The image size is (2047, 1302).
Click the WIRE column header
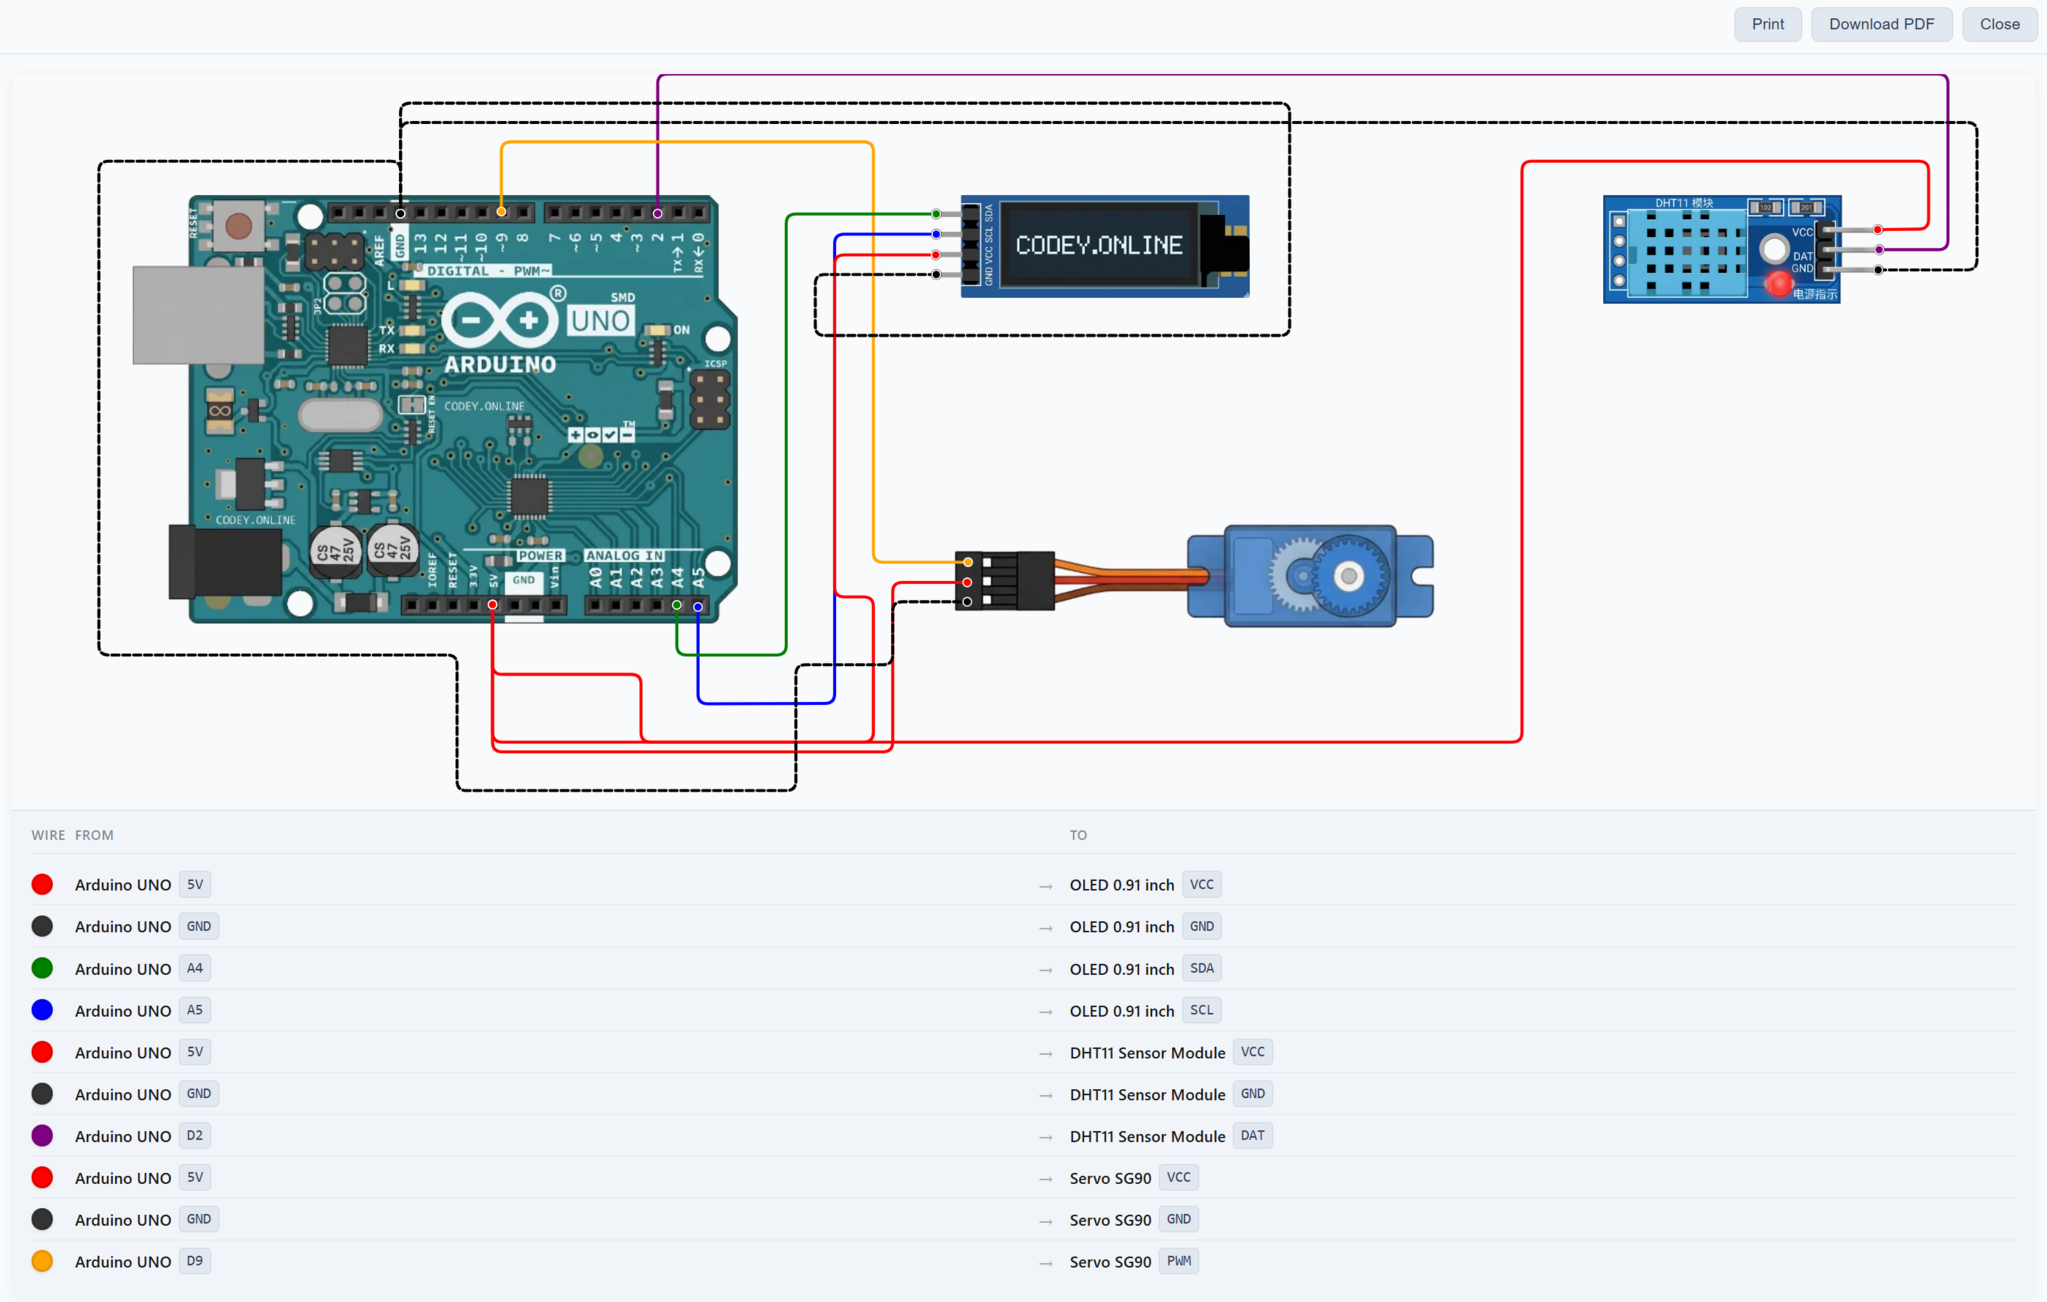[x=47, y=835]
